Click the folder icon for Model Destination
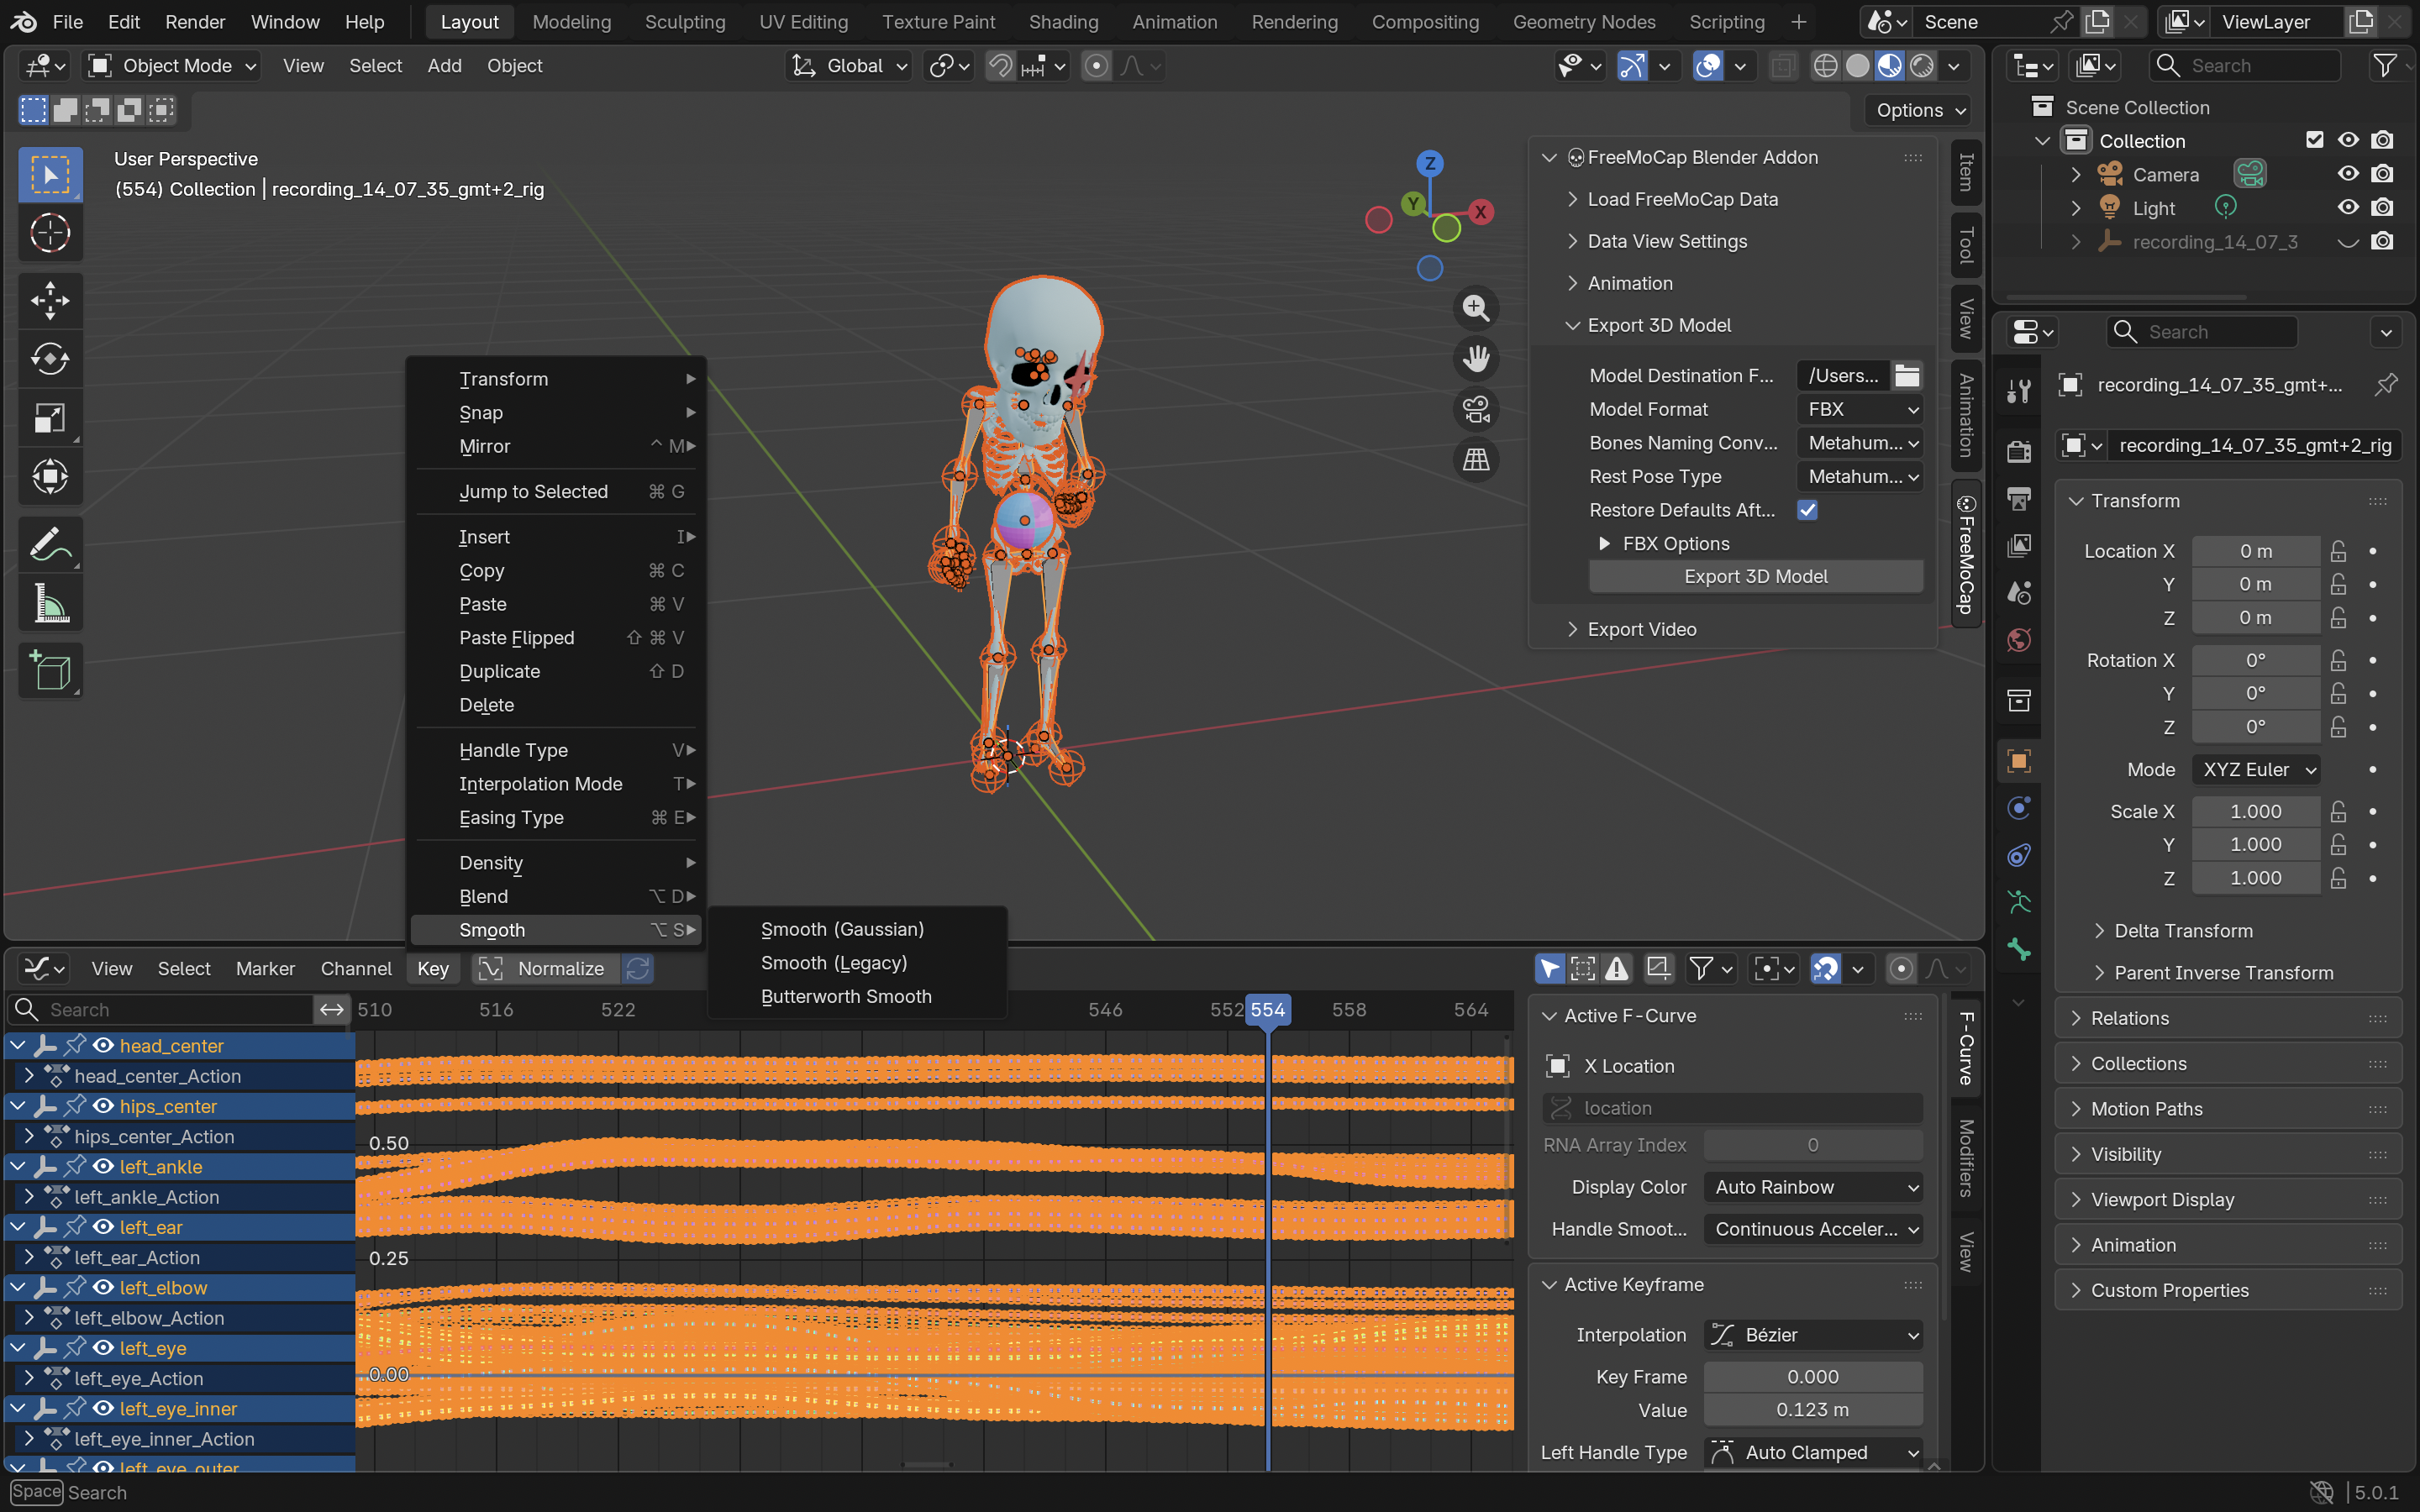This screenshot has height=1512, width=2420. tap(1907, 375)
